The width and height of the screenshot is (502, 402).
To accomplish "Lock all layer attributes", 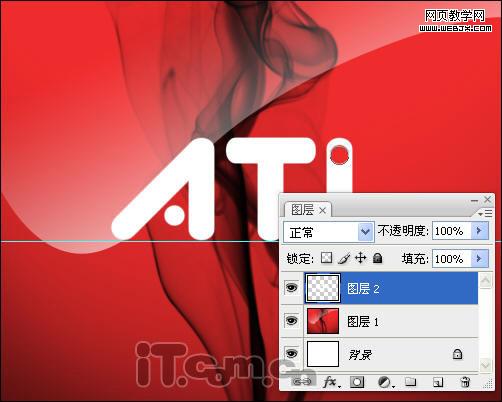I will (x=377, y=258).
